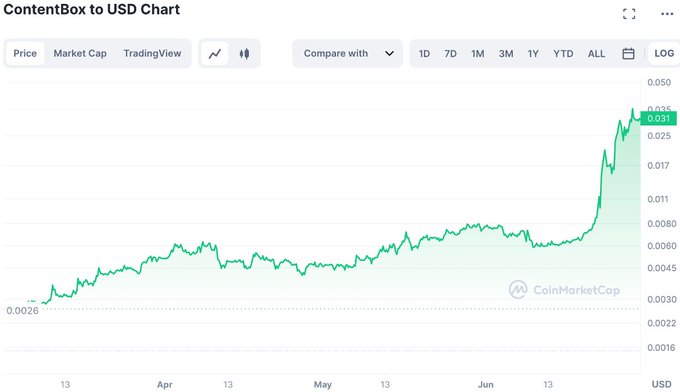
Task: Open fullscreen chart mode icon
Action: tap(629, 14)
